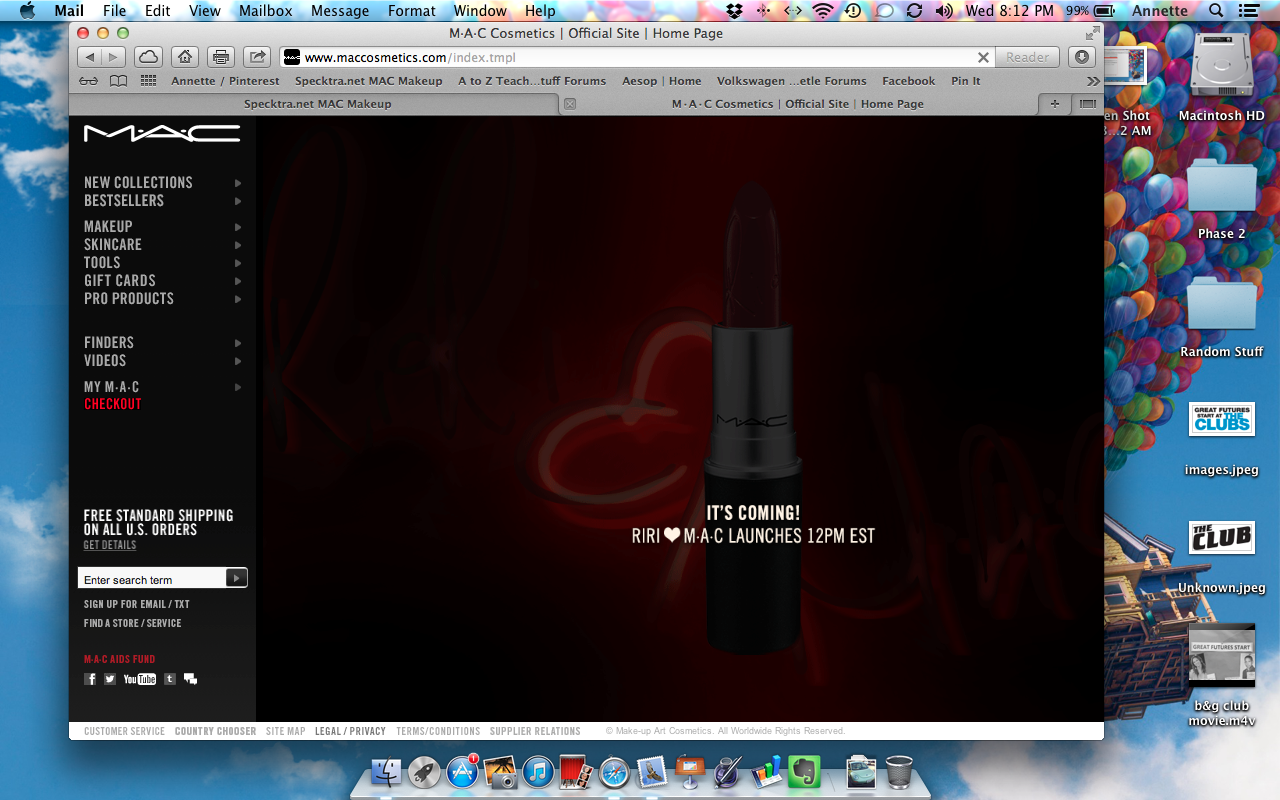Open the MAC Tumblr icon on the page
1280x800 pixels.
[x=170, y=679]
